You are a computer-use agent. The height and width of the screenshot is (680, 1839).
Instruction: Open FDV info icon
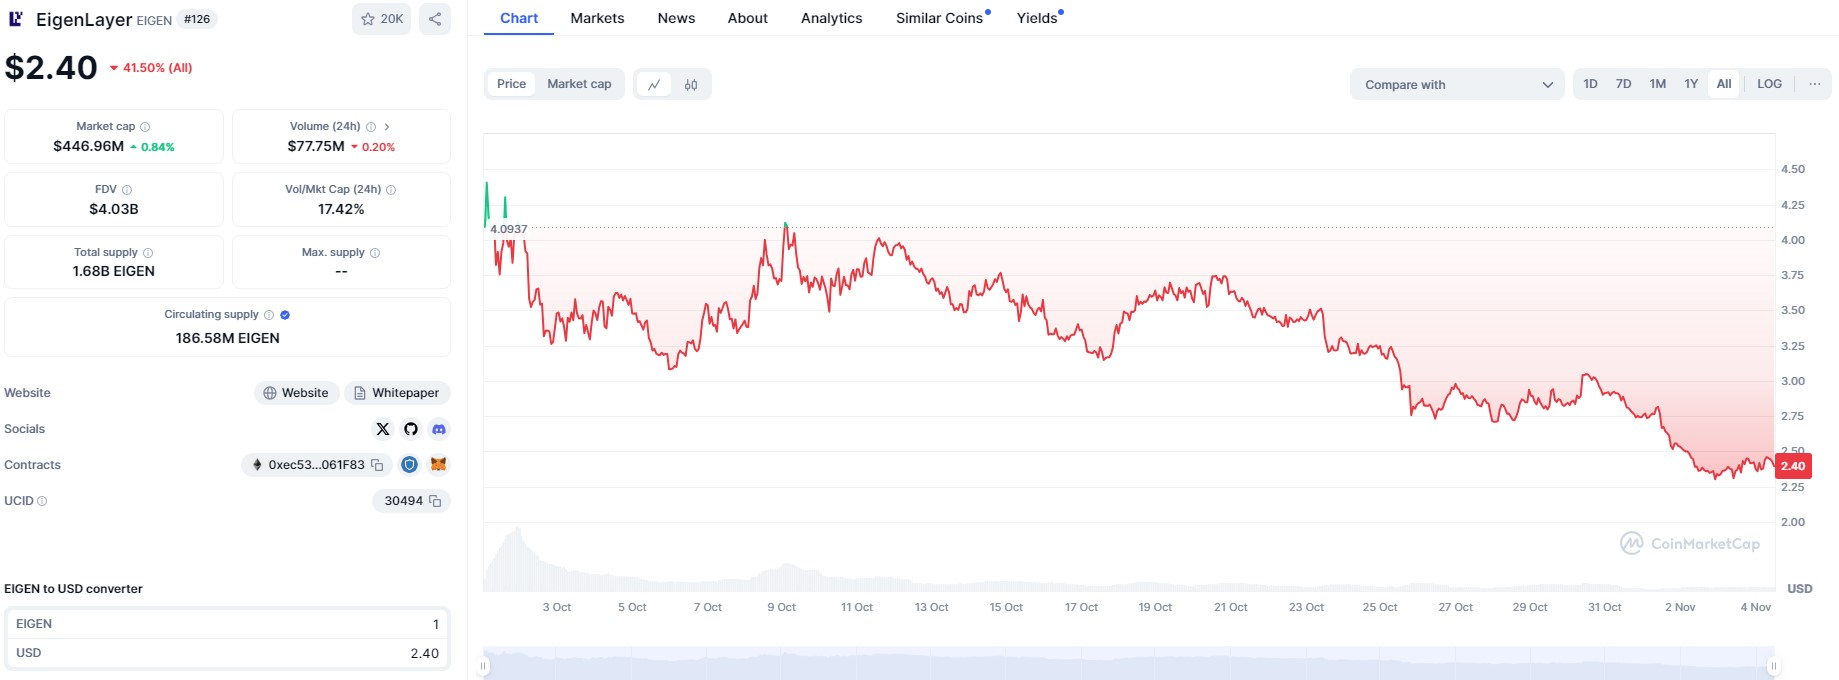coord(127,190)
